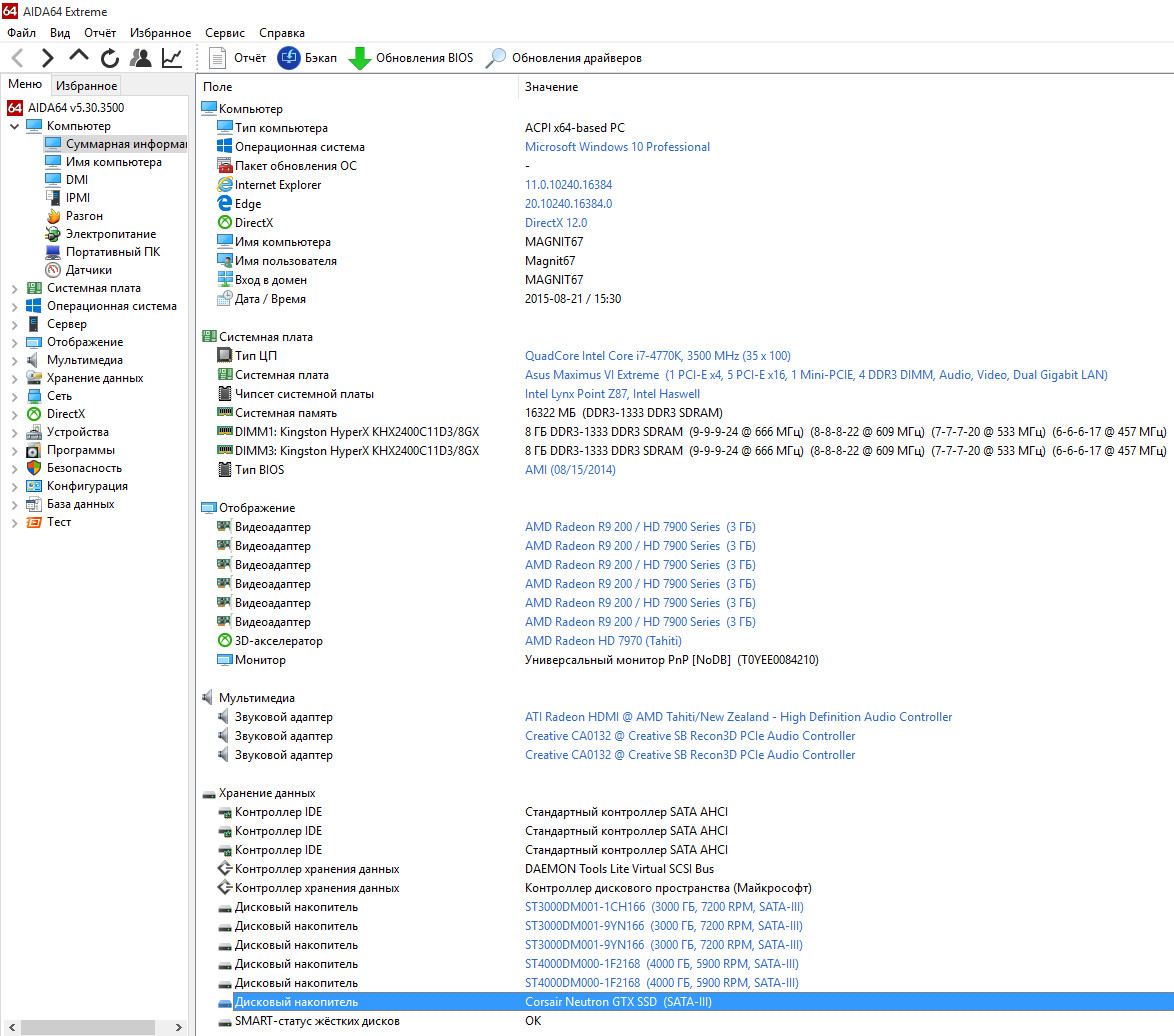Viewport: 1174px width, 1036px height.
Task: Click sidebar horizontal scrollbar left arrow
Action: 12,1028
